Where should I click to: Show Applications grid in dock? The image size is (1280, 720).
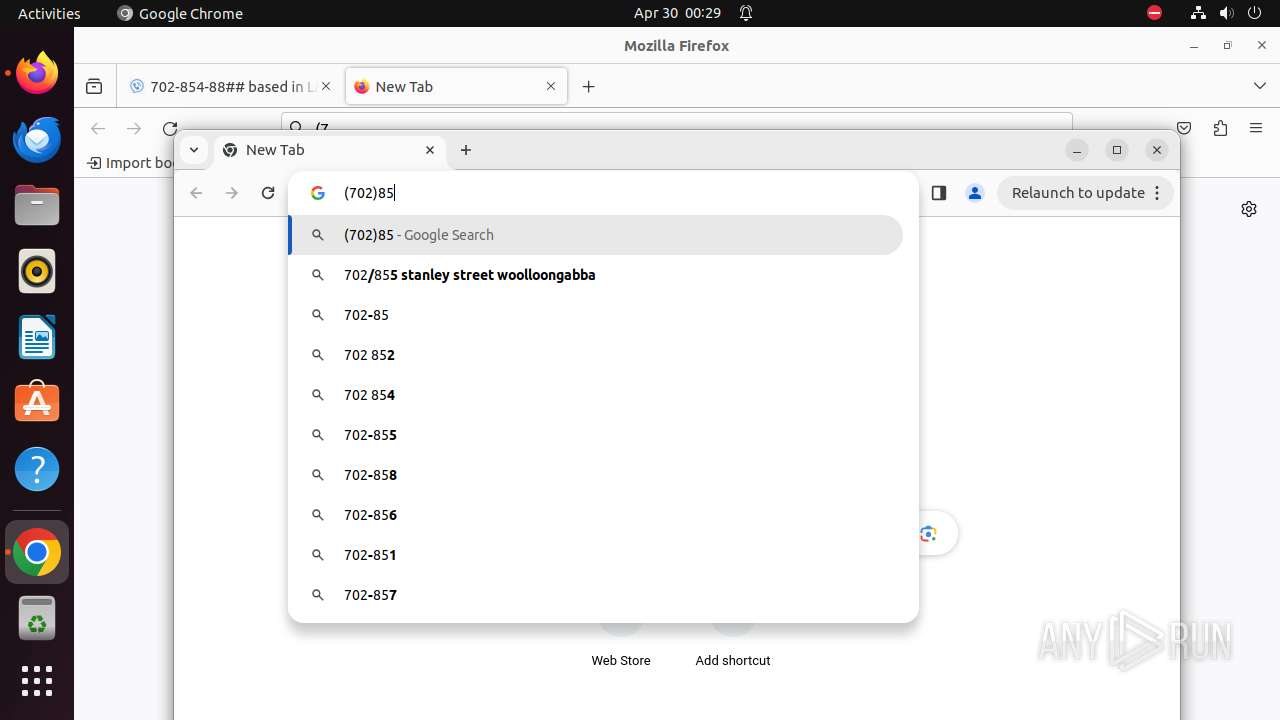point(37,681)
